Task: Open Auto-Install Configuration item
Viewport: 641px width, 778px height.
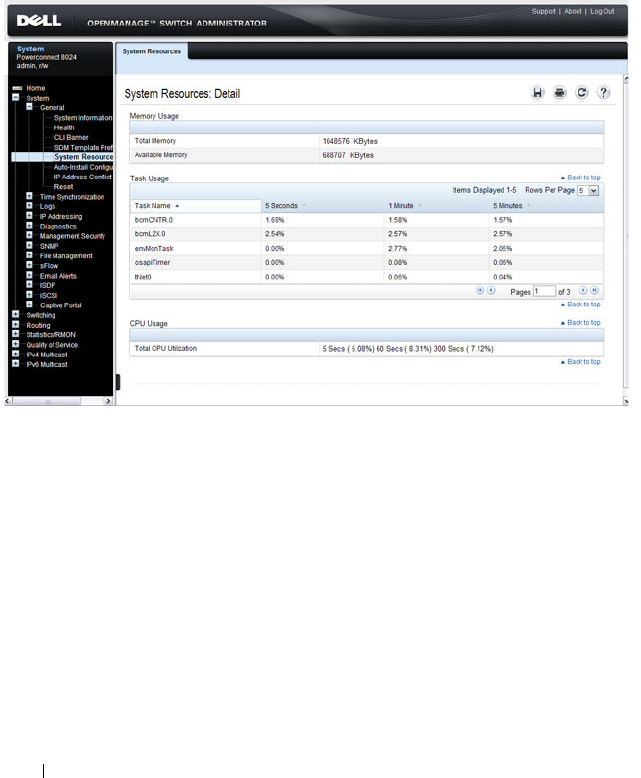Action: [x=83, y=167]
